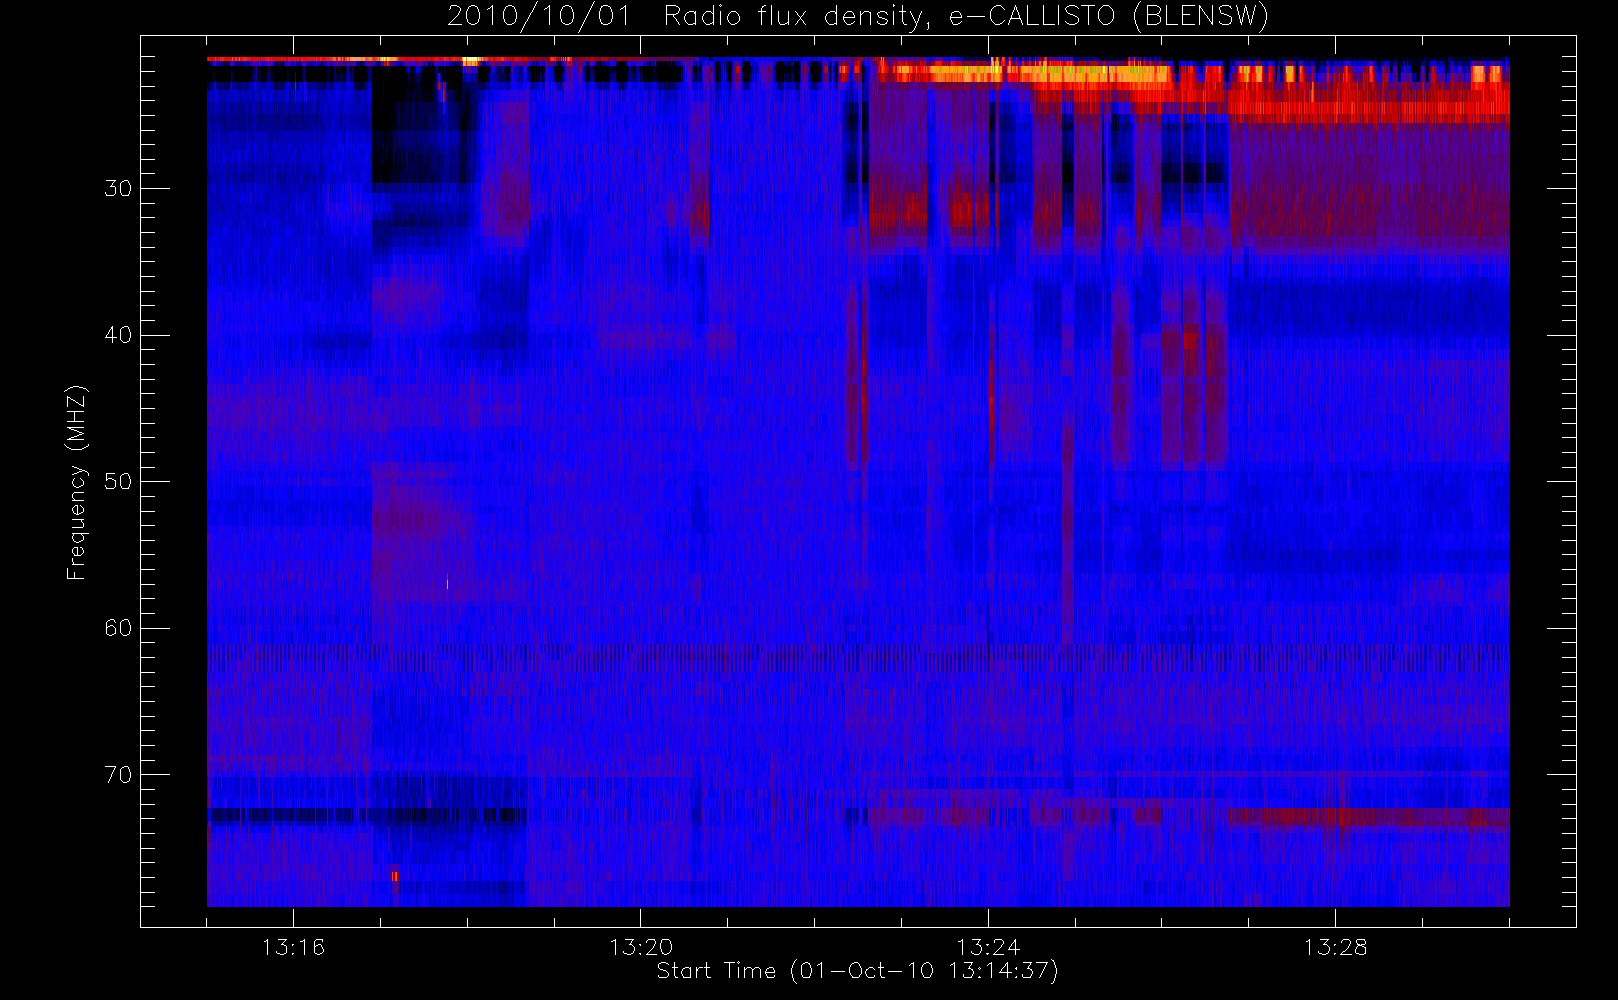Image resolution: width=1618 pixels, height=1000 pixels.
Task: Click the 70 frequency tick label
Action: tap(118, 775)
